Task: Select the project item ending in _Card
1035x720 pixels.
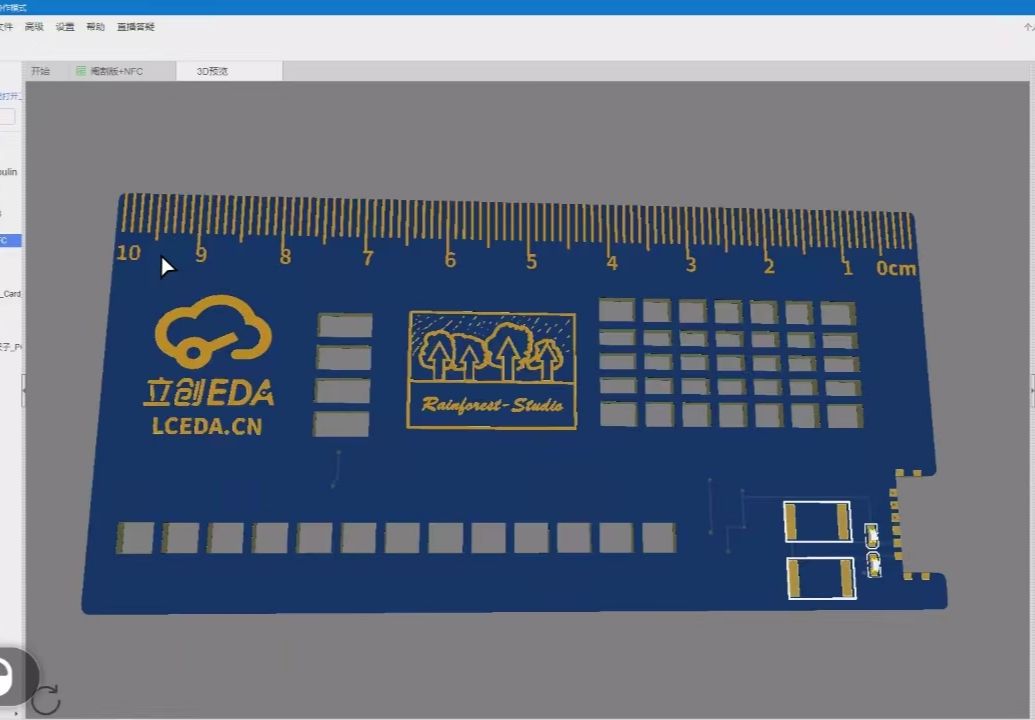Action: [11, 294]
